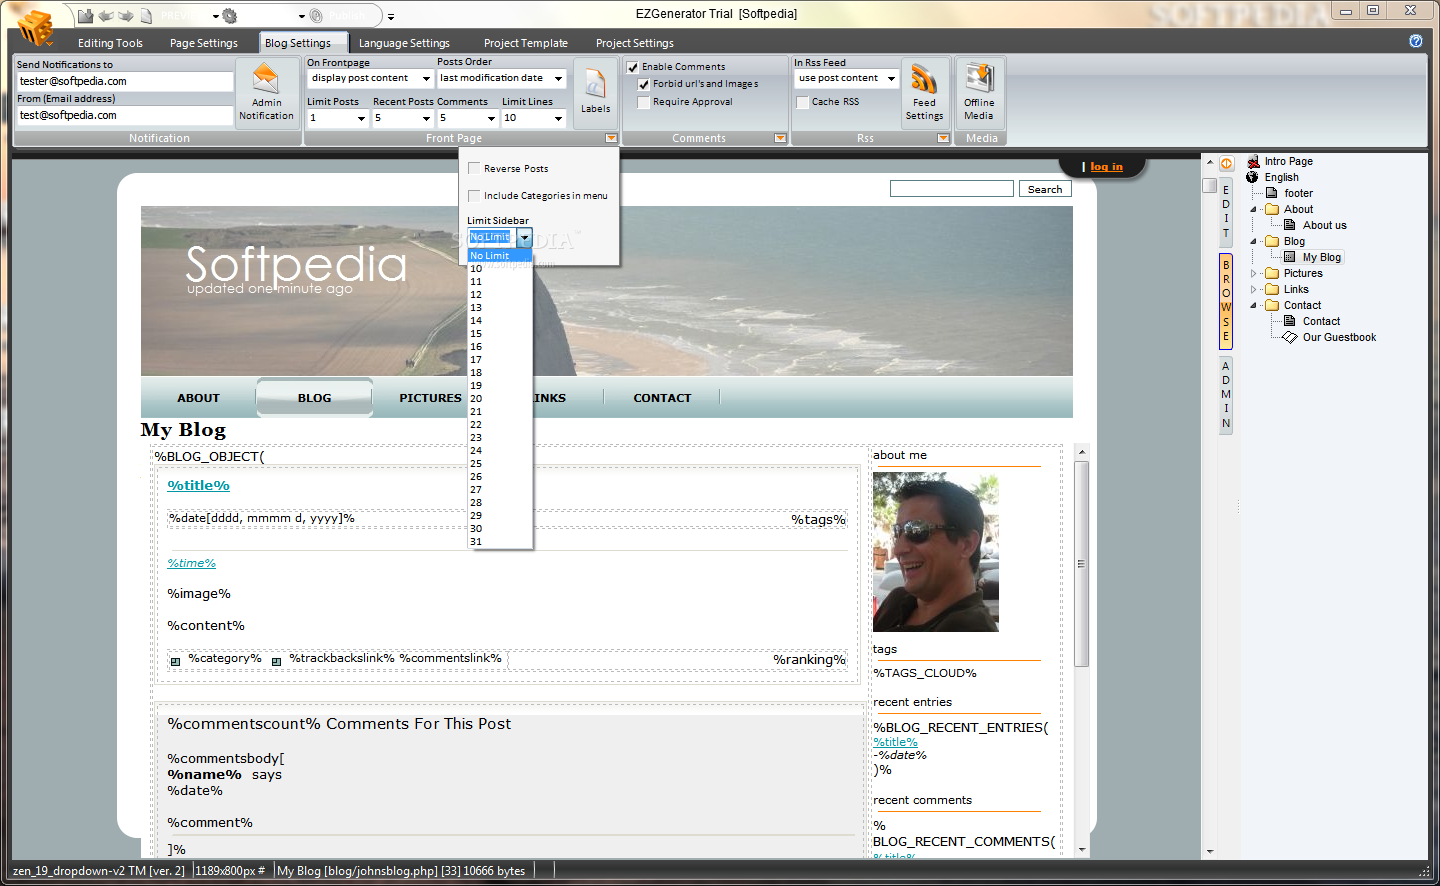
Task: Expand the Rss group options arrow
Action: (942, 138)
